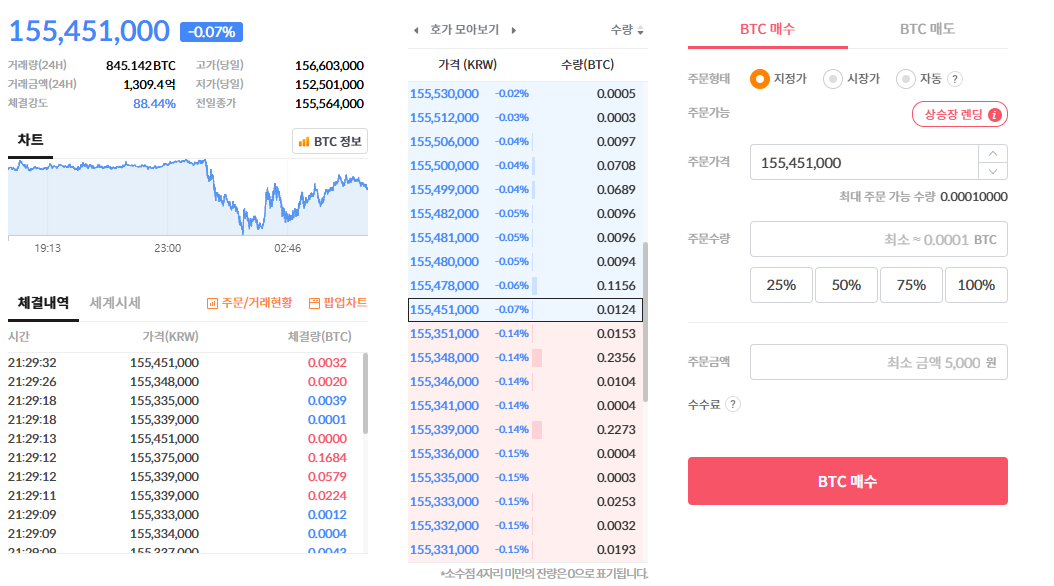Click the -0.07% change badge
Image resolution: width=1054 pixels, height=586 pixels.
(211, 32)
